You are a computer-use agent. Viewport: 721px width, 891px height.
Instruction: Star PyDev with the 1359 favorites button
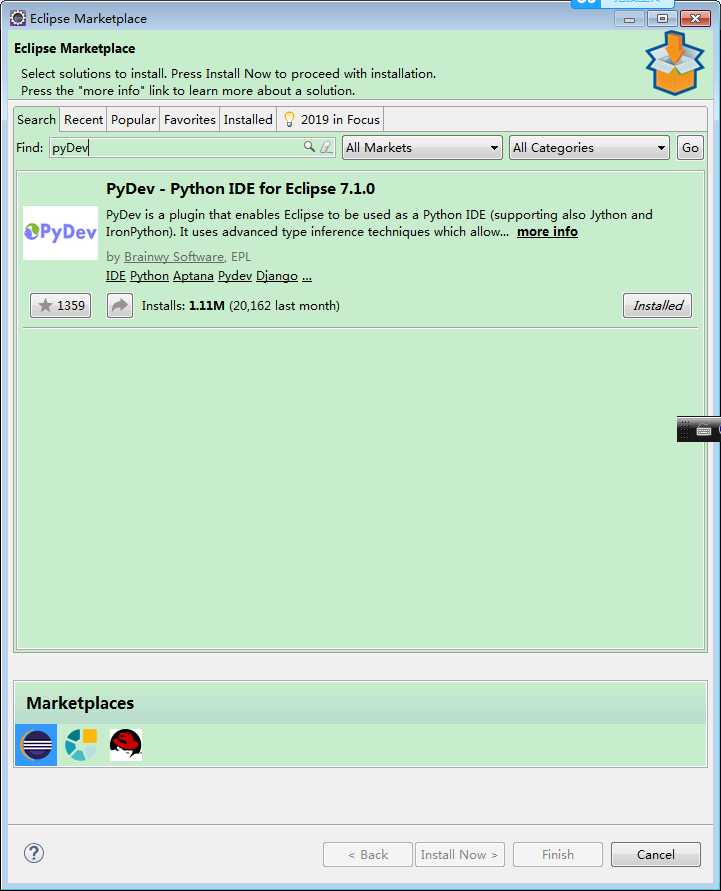tap(61, 306)
